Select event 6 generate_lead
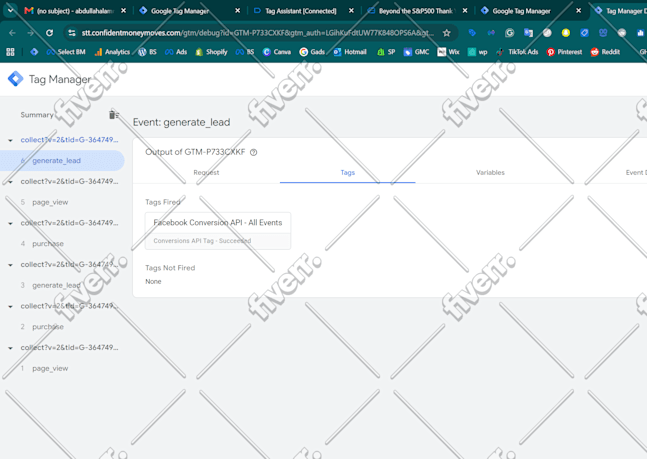Viewport: 647px width, 459px height. (x=62, y=161)
